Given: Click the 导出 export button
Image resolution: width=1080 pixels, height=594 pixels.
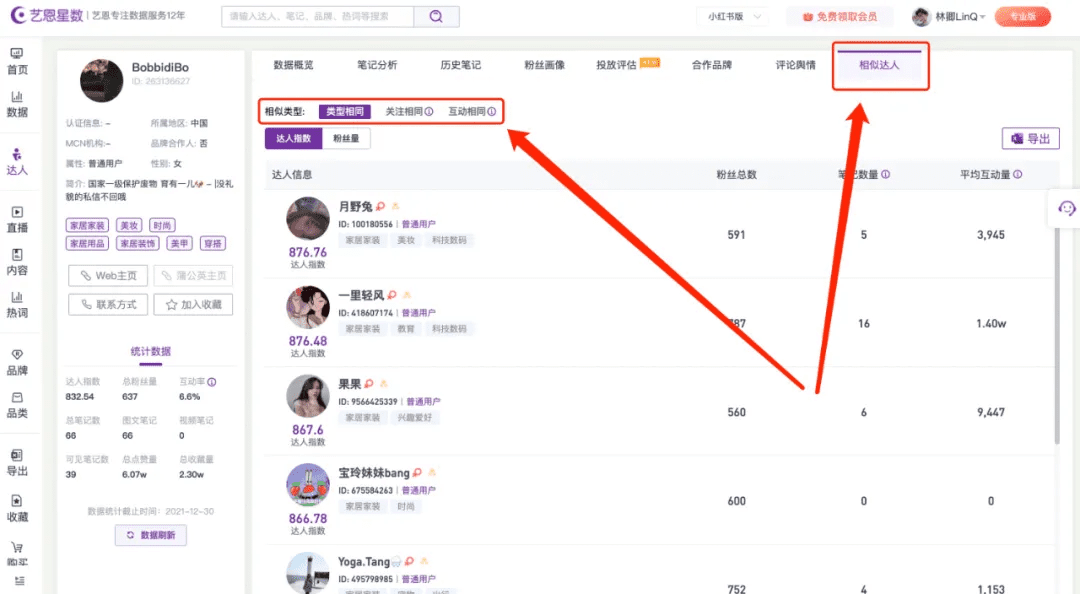Looking at the screenshot, I should [1030, 139].
